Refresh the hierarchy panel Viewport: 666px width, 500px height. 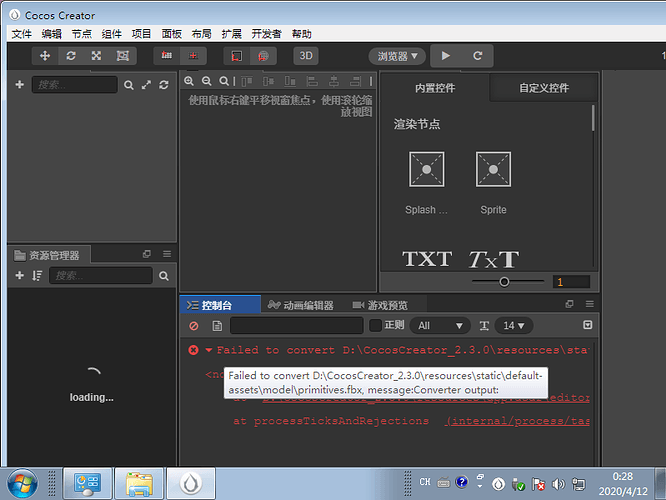click(164, 85)
